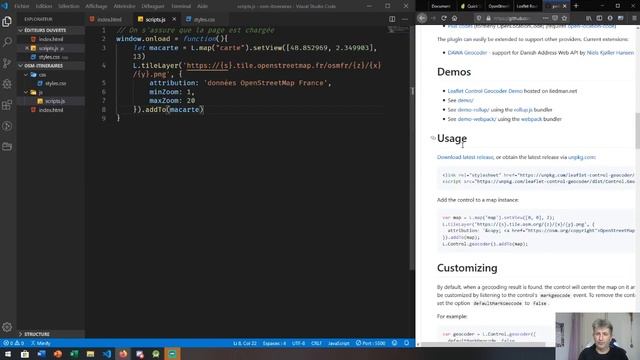Click the CRLF line ending status
The height and width of the screenshot is (360, 640).
pyautogui.click(x=316, y=343)
